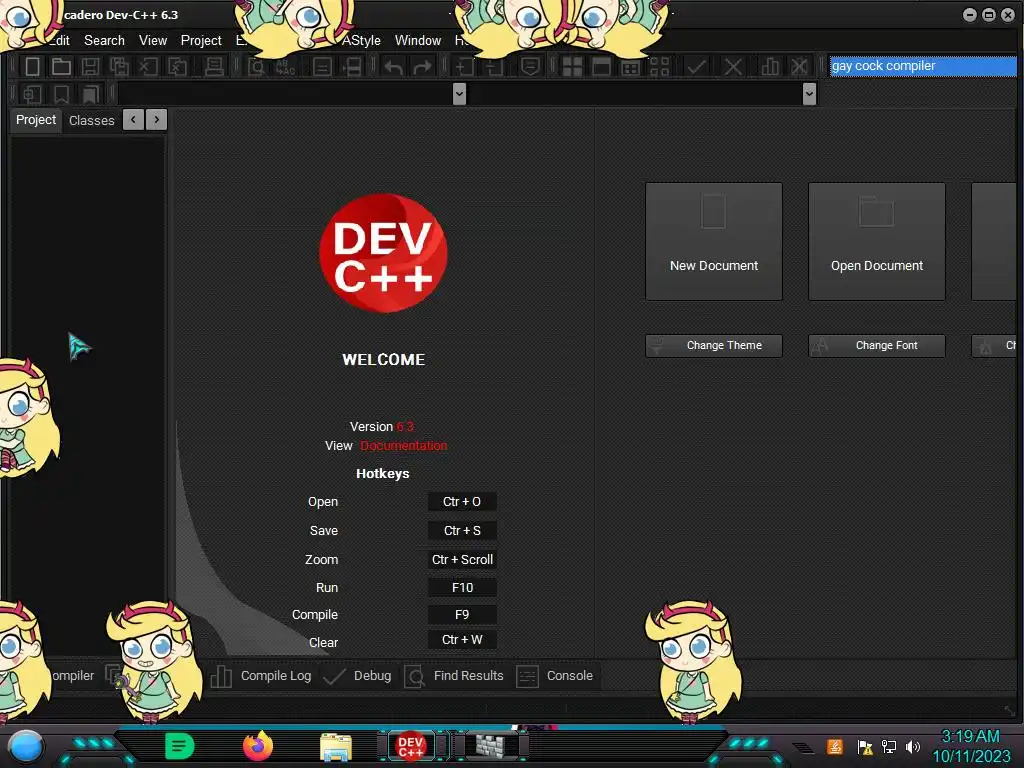
Task: Switch to the Classes sidebar tab
Action: coord(91,120)
